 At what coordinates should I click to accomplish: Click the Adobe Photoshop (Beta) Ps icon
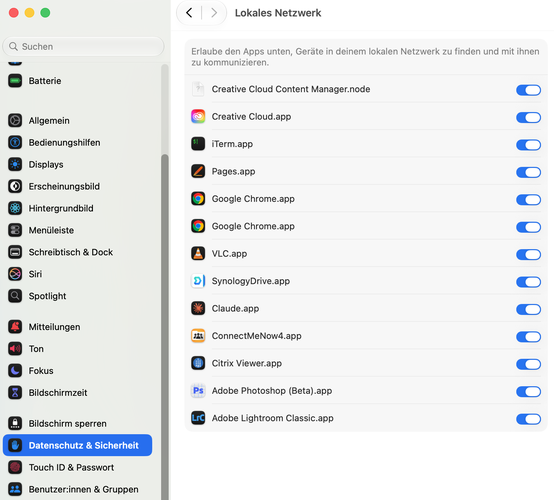tap(198, 391)
